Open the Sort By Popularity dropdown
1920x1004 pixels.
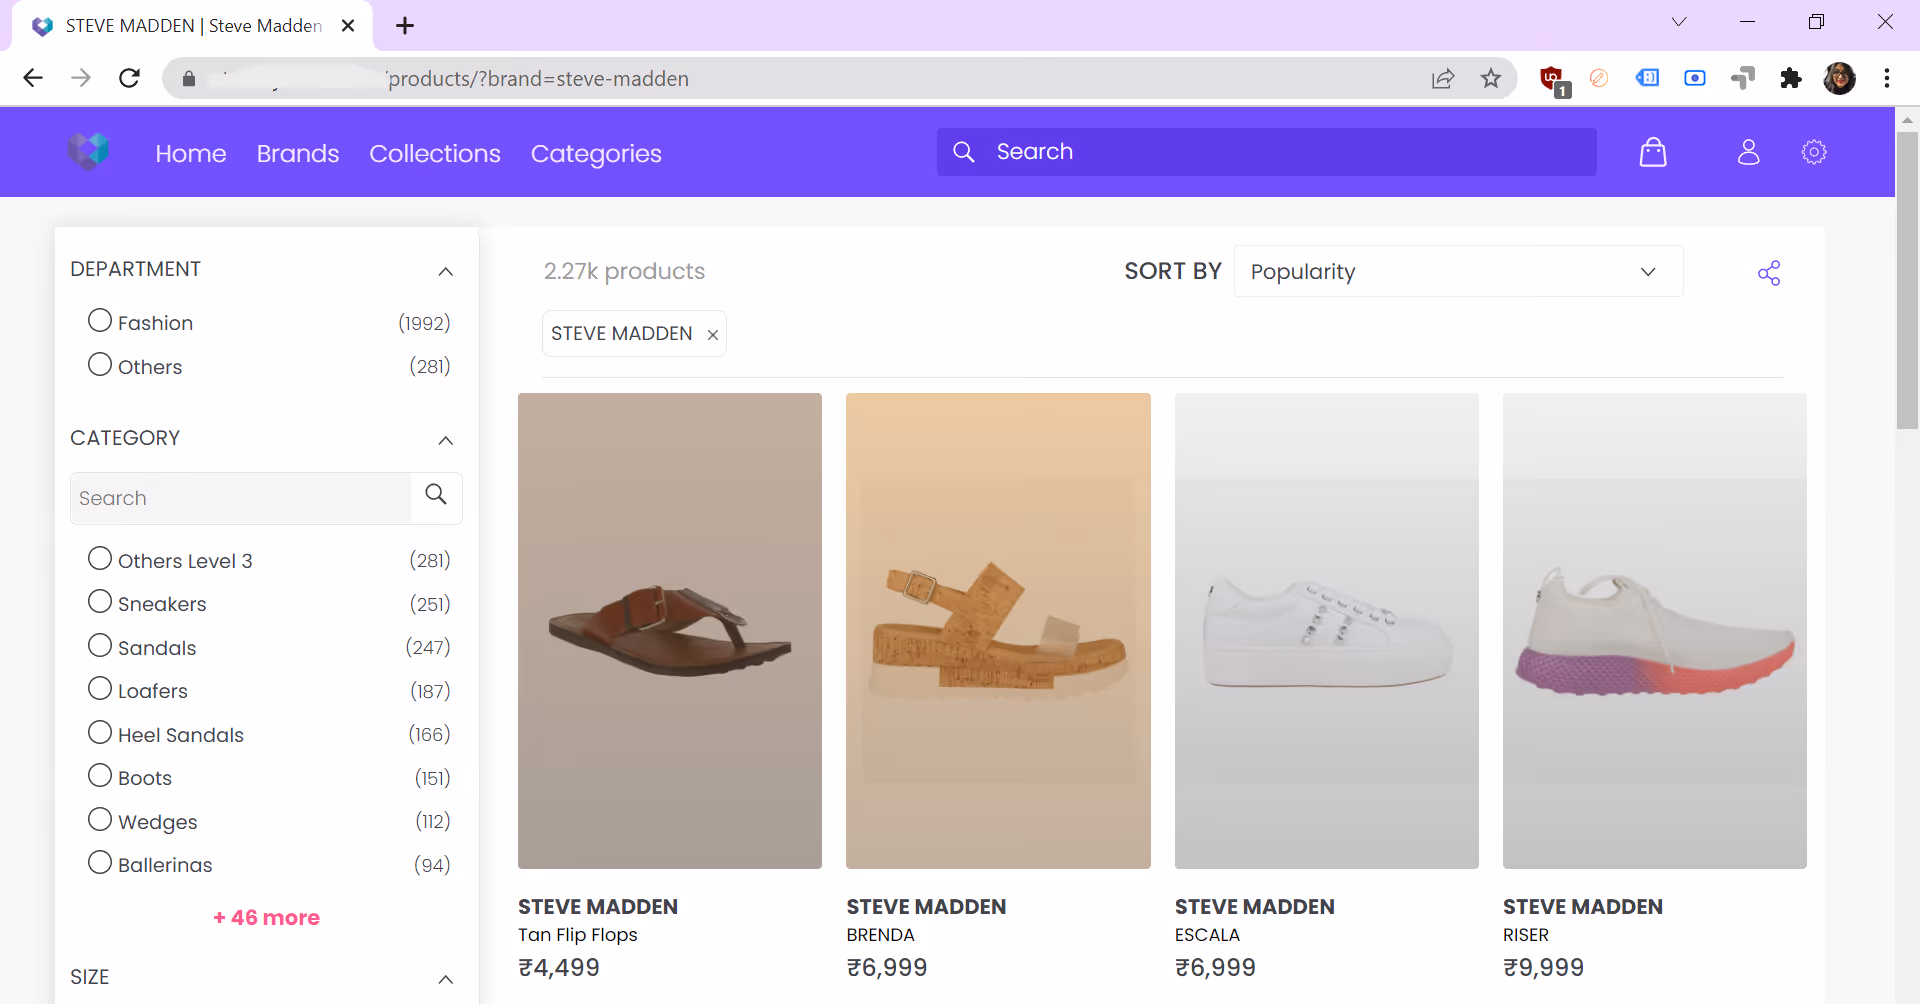coord(1458,271)
